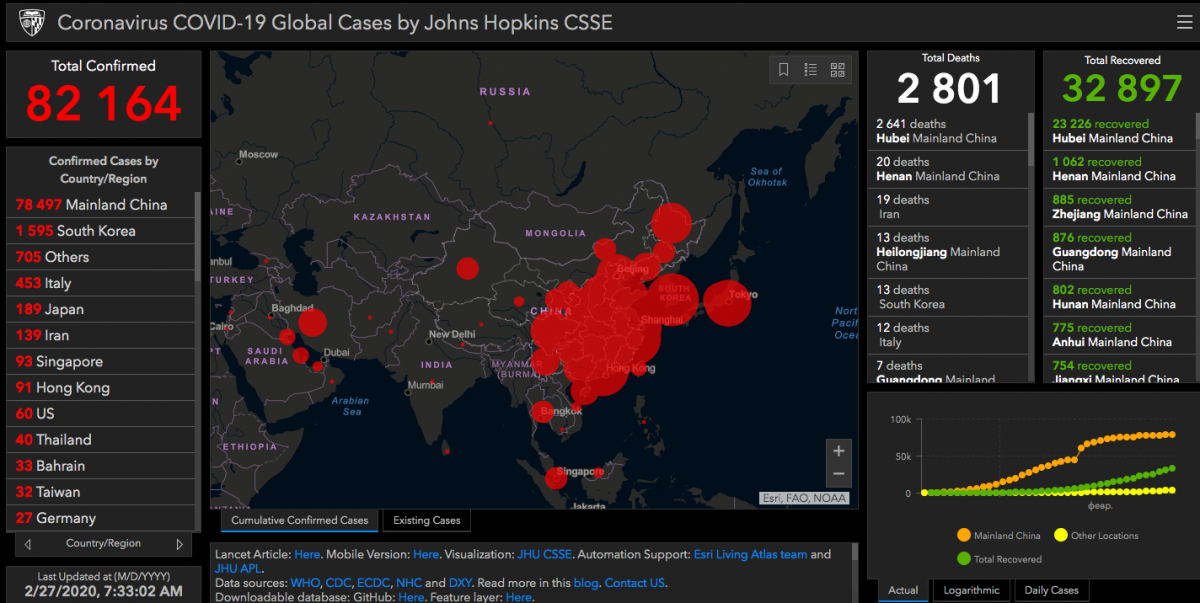This screenshot has height=603, width=1200.
Task: Click the yellow Other Locations legend dot
Action: pyautogui.click(x=1061, y=535)
